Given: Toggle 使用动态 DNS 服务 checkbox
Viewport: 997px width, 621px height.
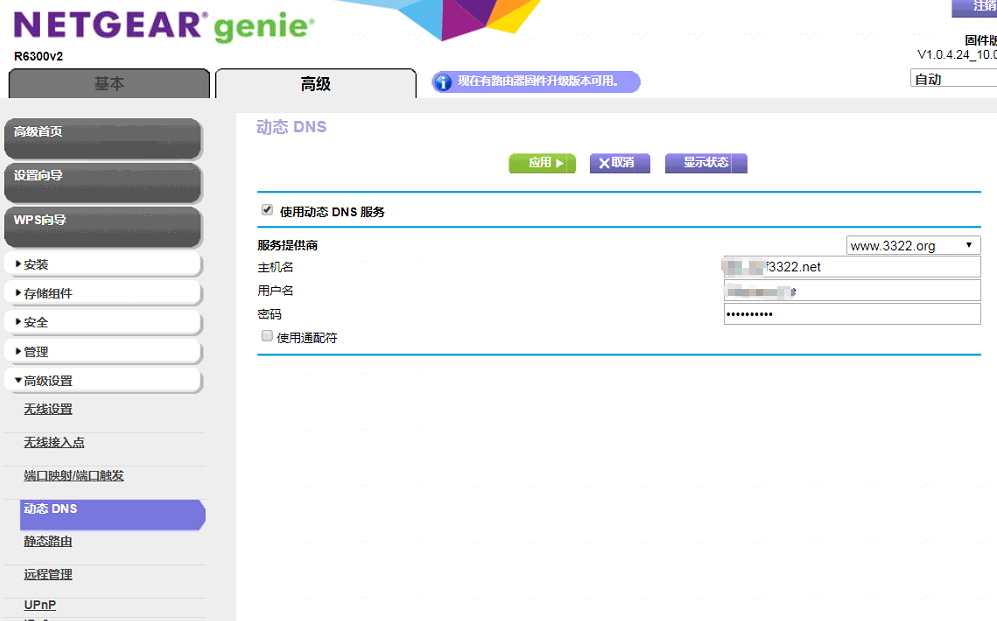Looking at the screenshot, I should (267, 210).
